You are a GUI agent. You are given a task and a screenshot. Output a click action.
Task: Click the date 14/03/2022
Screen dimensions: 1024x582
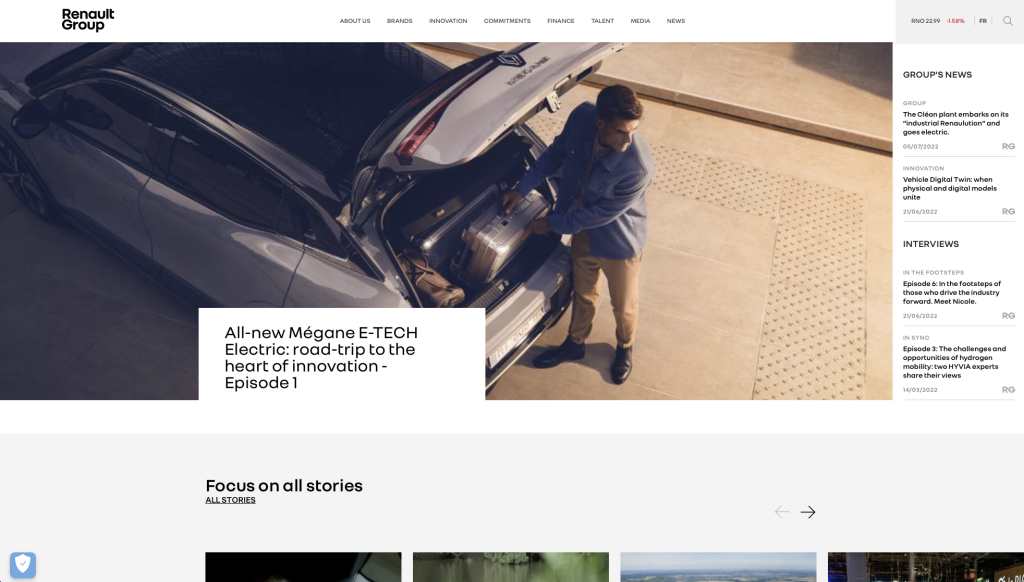point(920,390)
